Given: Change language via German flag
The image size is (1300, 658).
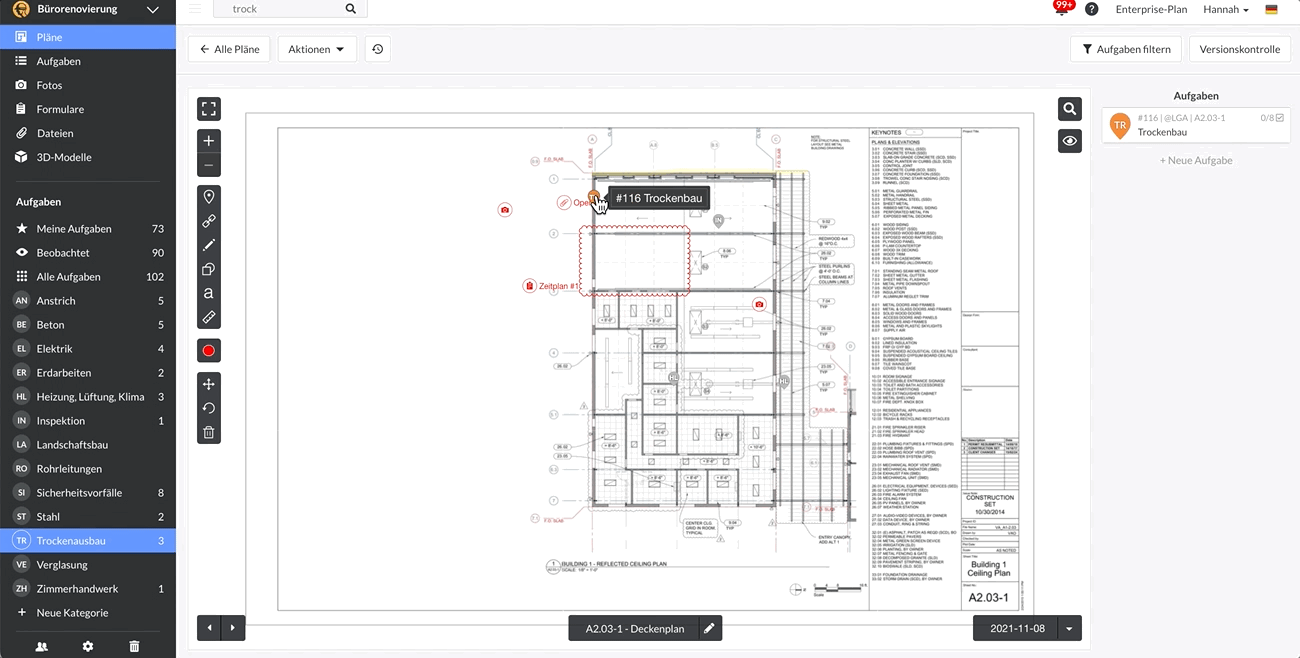Looking at the screenshot, I should coord(1272,9).
